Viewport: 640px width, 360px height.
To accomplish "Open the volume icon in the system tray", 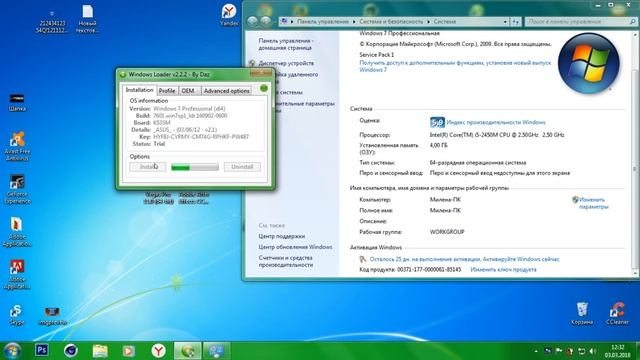I will coord(593,351).
